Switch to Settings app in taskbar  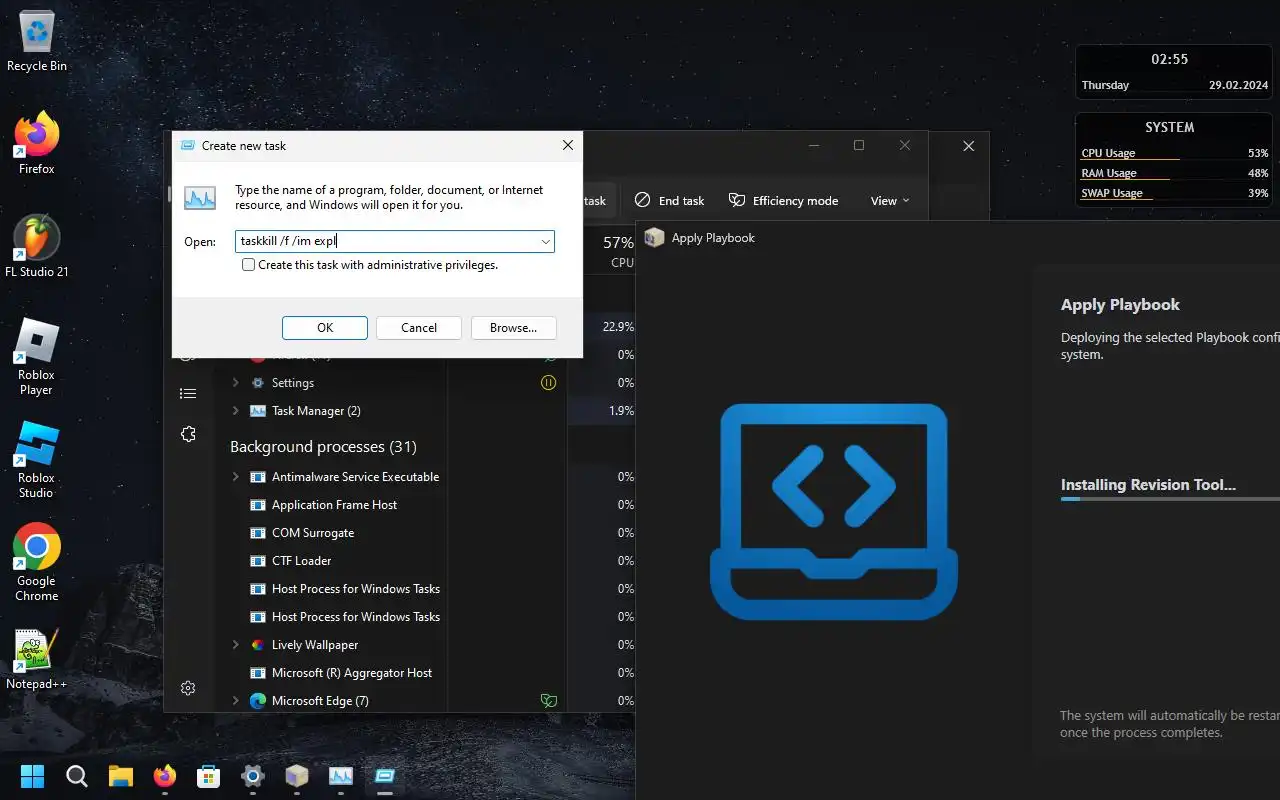(253, 776)
